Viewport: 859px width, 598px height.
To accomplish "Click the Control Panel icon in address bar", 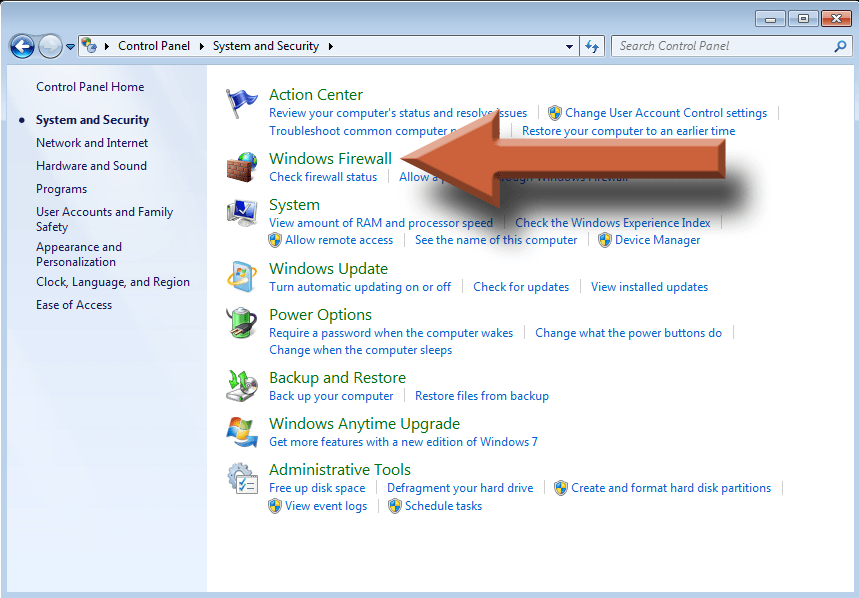I will coord(89,46).
